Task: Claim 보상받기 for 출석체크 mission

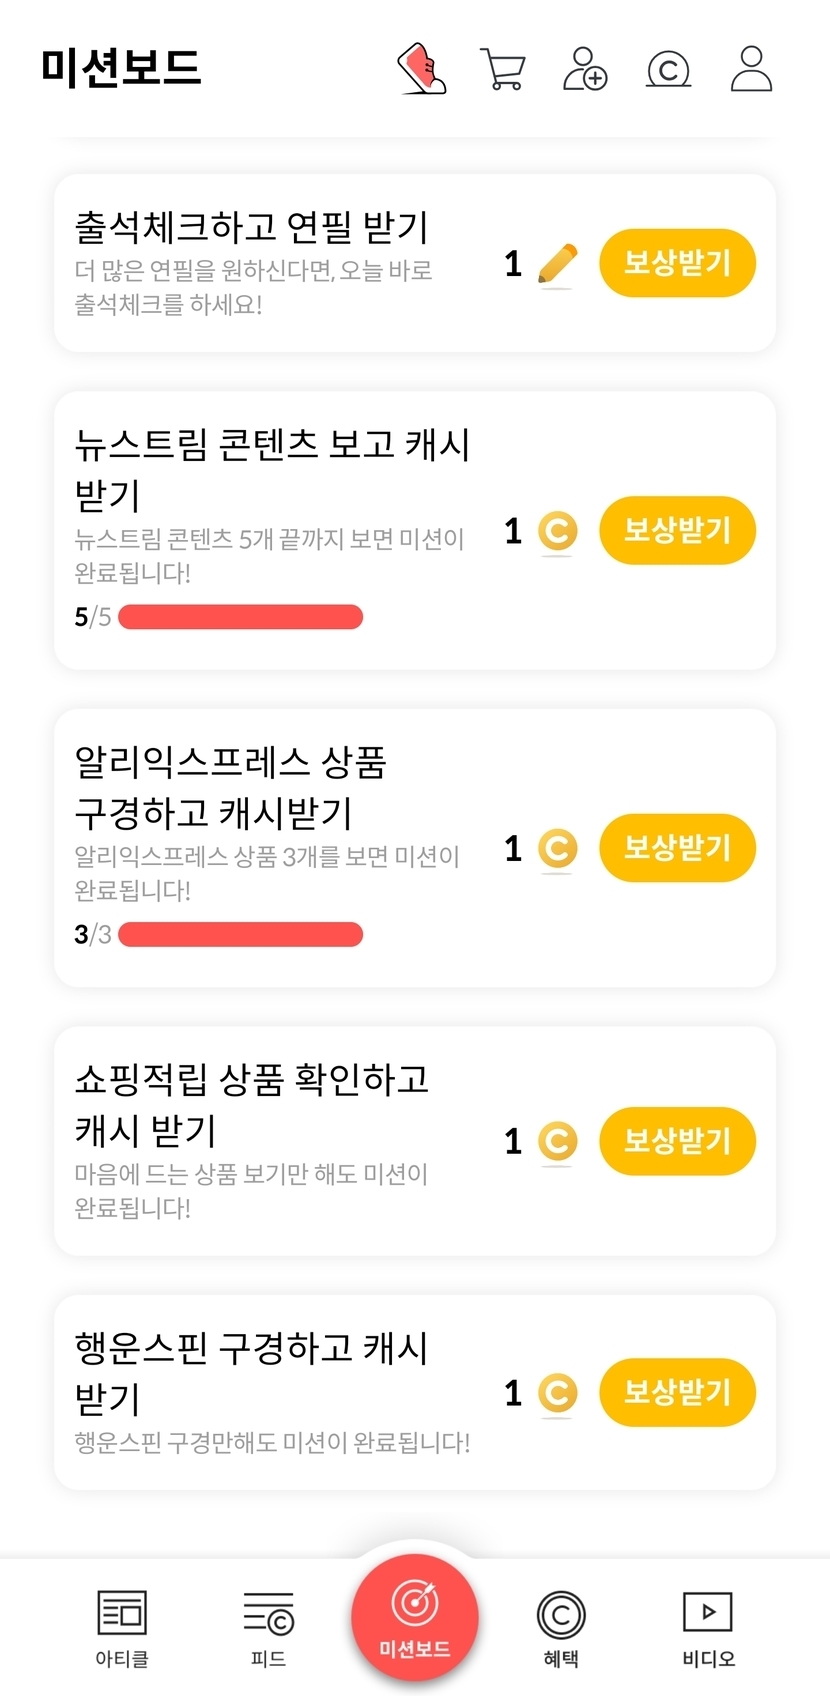Action: point(677,264)
